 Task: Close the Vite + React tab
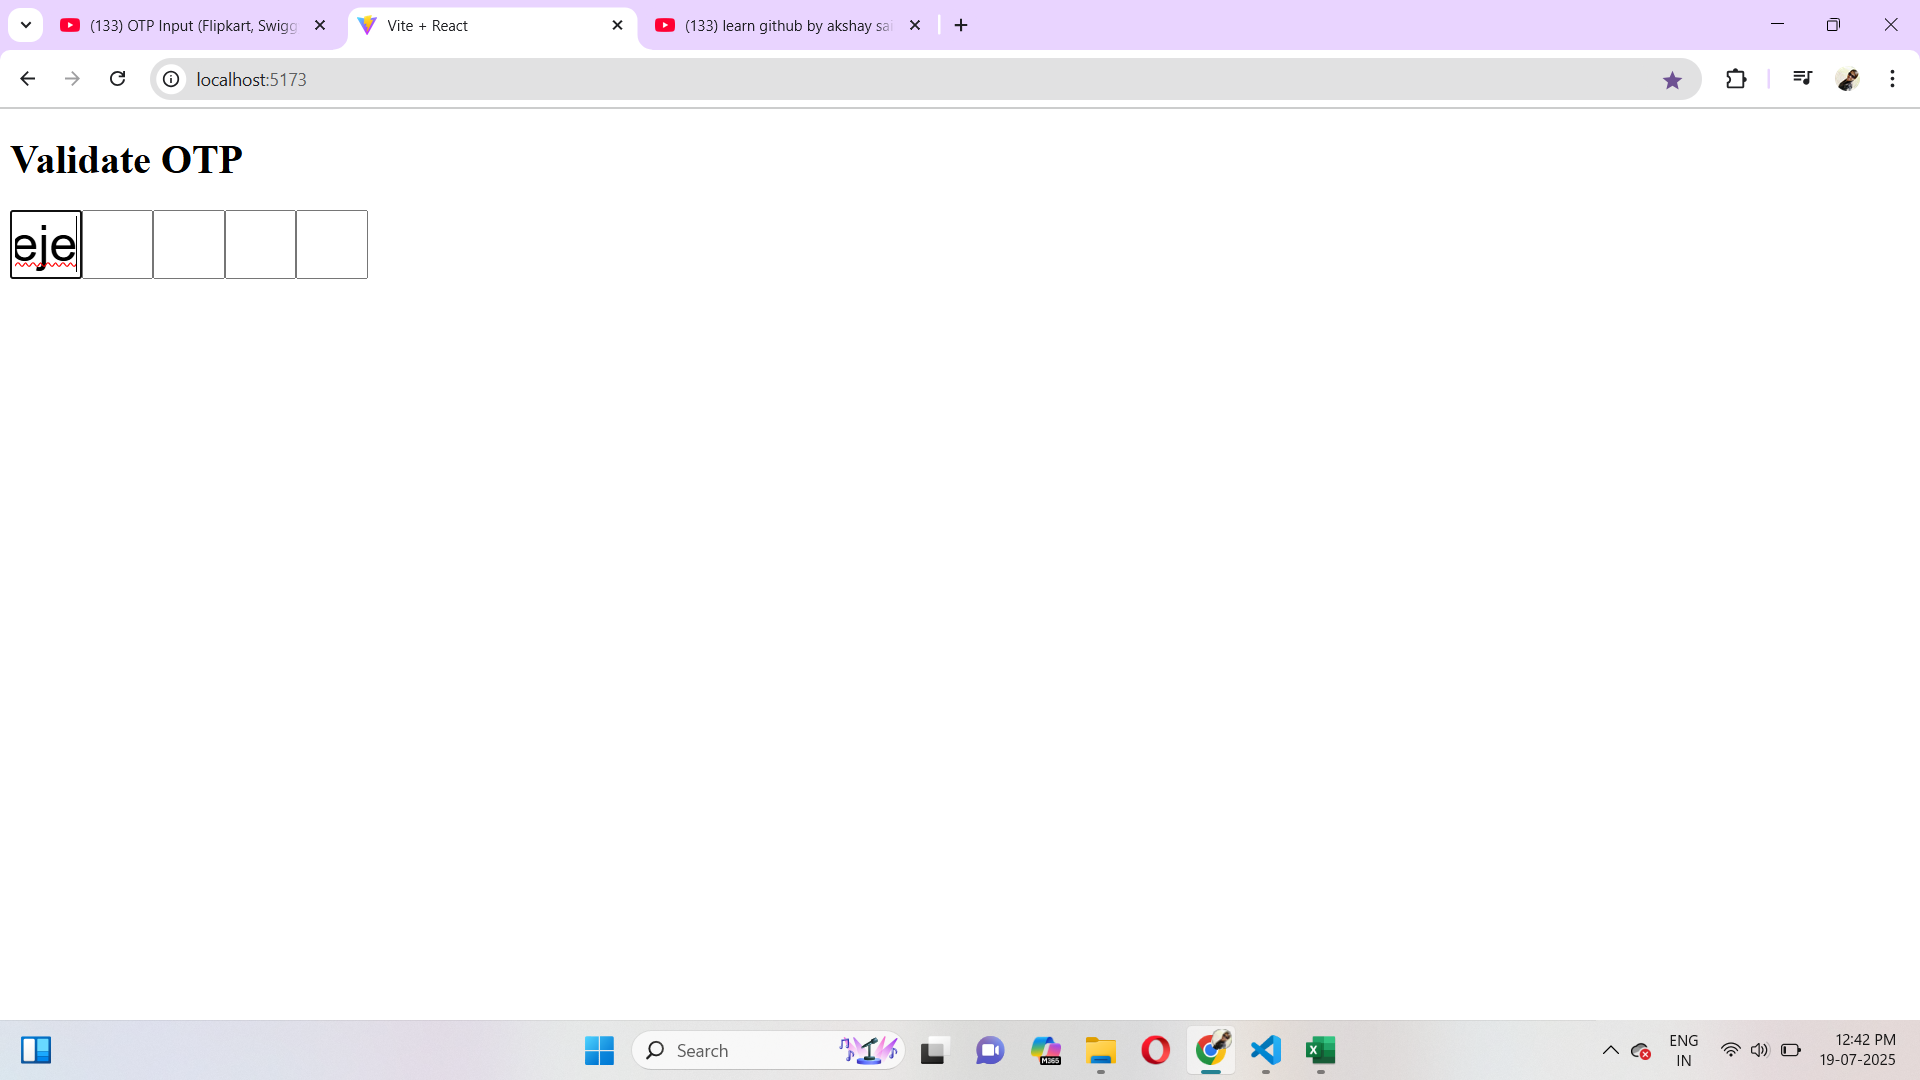tap(617, 26)
